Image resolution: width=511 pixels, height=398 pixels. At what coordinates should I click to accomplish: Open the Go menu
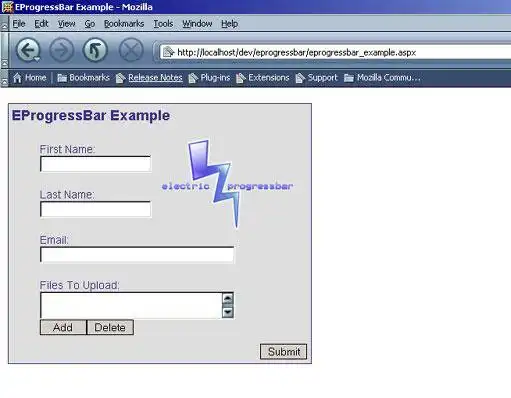click(90, 24)
